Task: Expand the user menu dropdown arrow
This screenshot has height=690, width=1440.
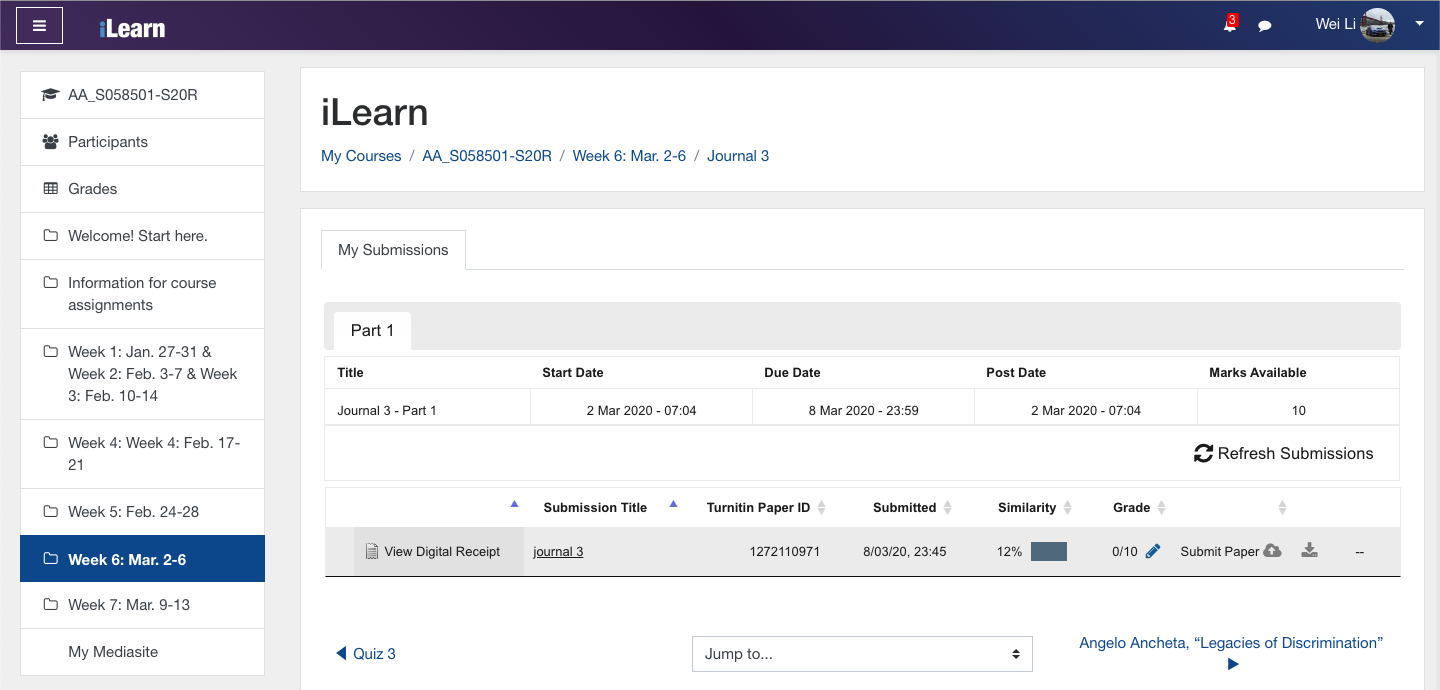Action: click(1419, 24)
